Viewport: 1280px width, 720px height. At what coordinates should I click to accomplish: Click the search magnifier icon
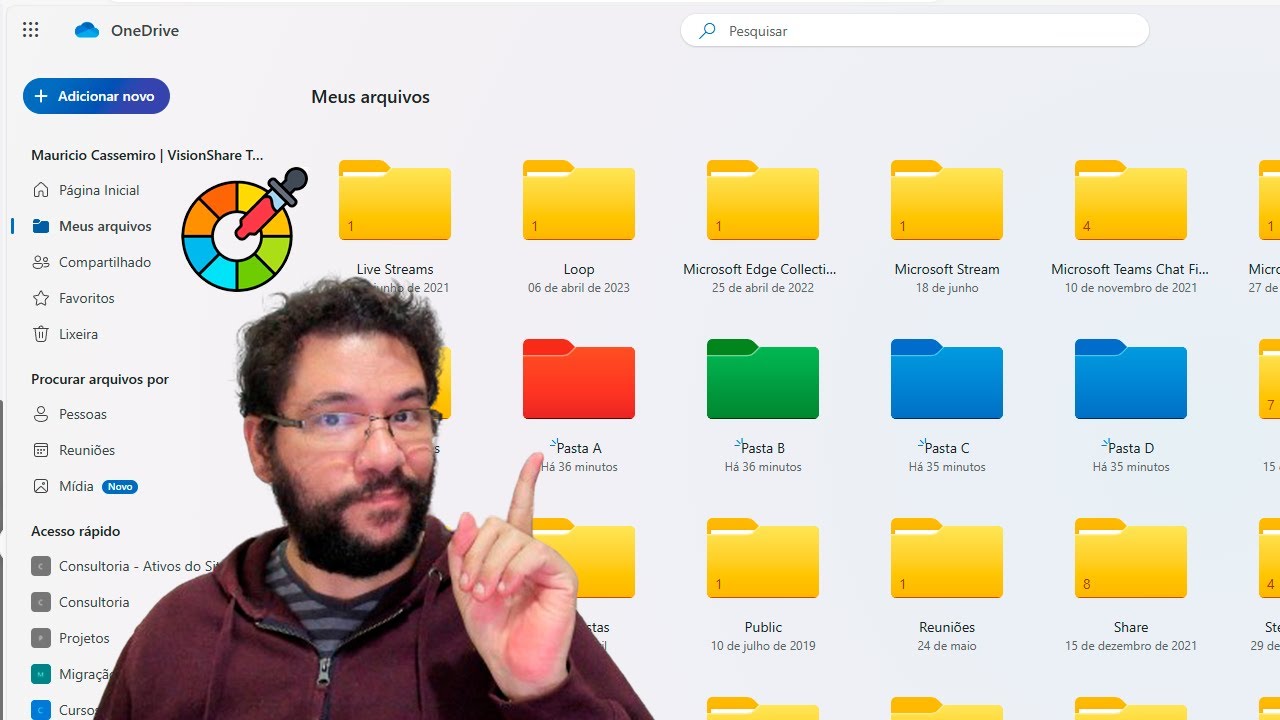tap(708, 31)
